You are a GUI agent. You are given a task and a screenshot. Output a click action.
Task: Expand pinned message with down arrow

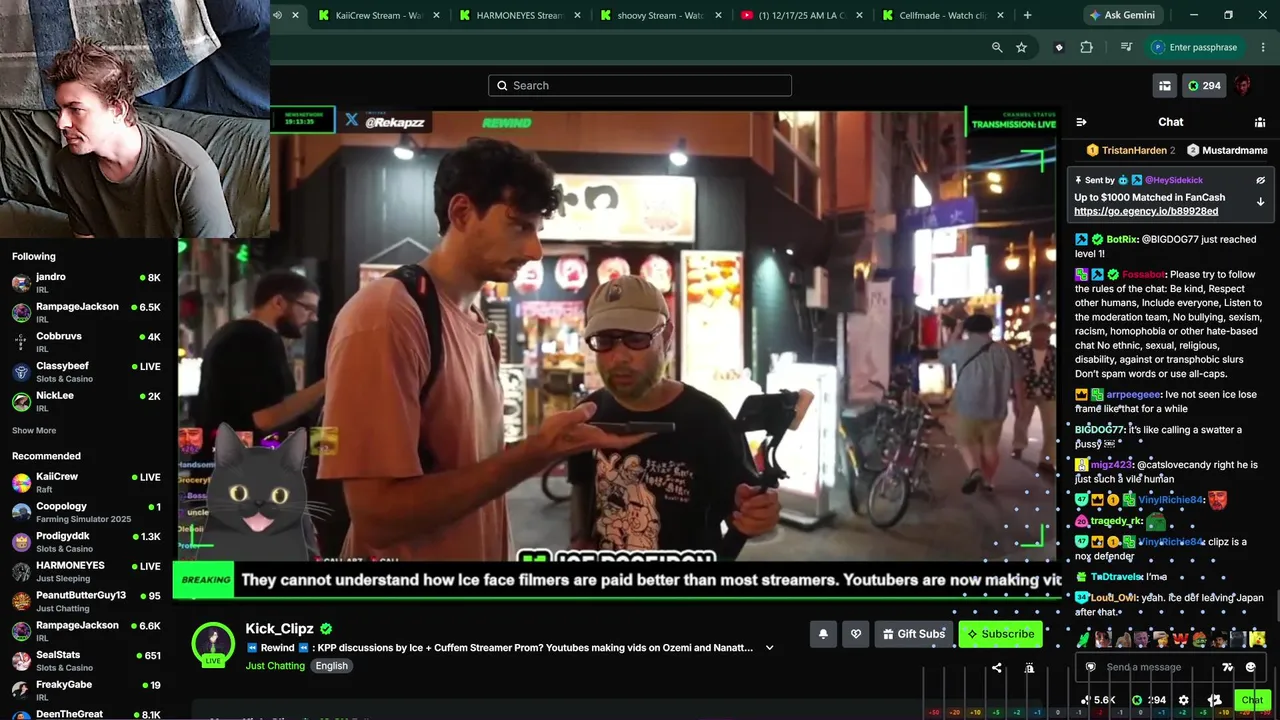point(1260,202)
